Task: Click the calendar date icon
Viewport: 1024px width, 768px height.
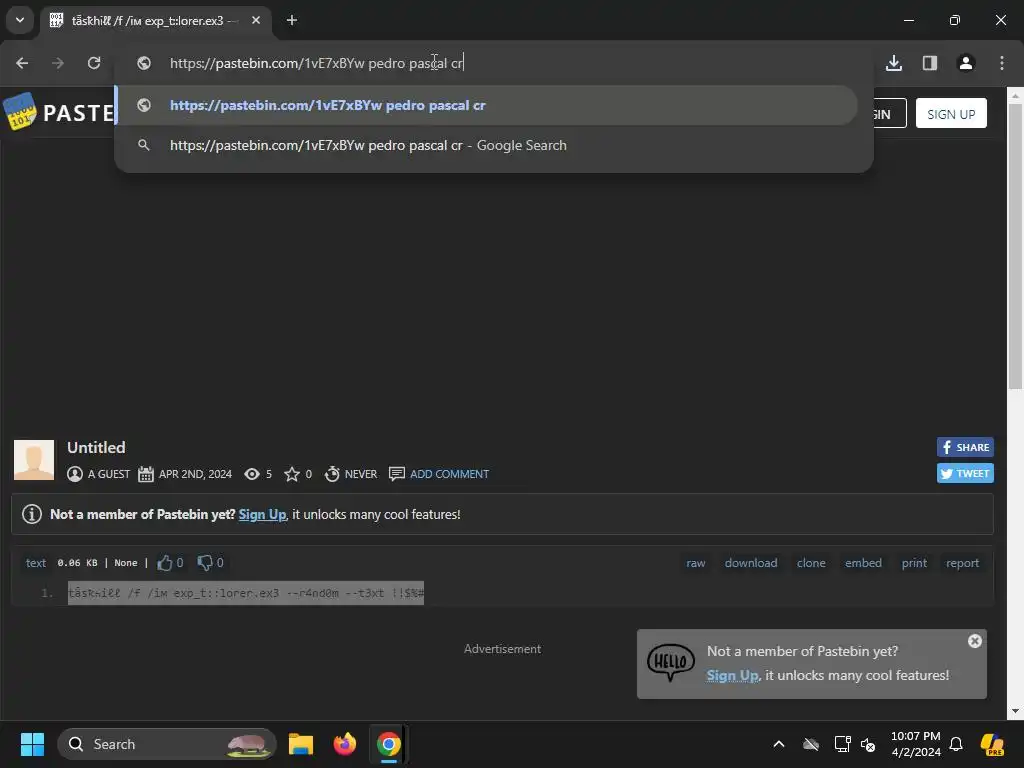Action: pos(146,474)
